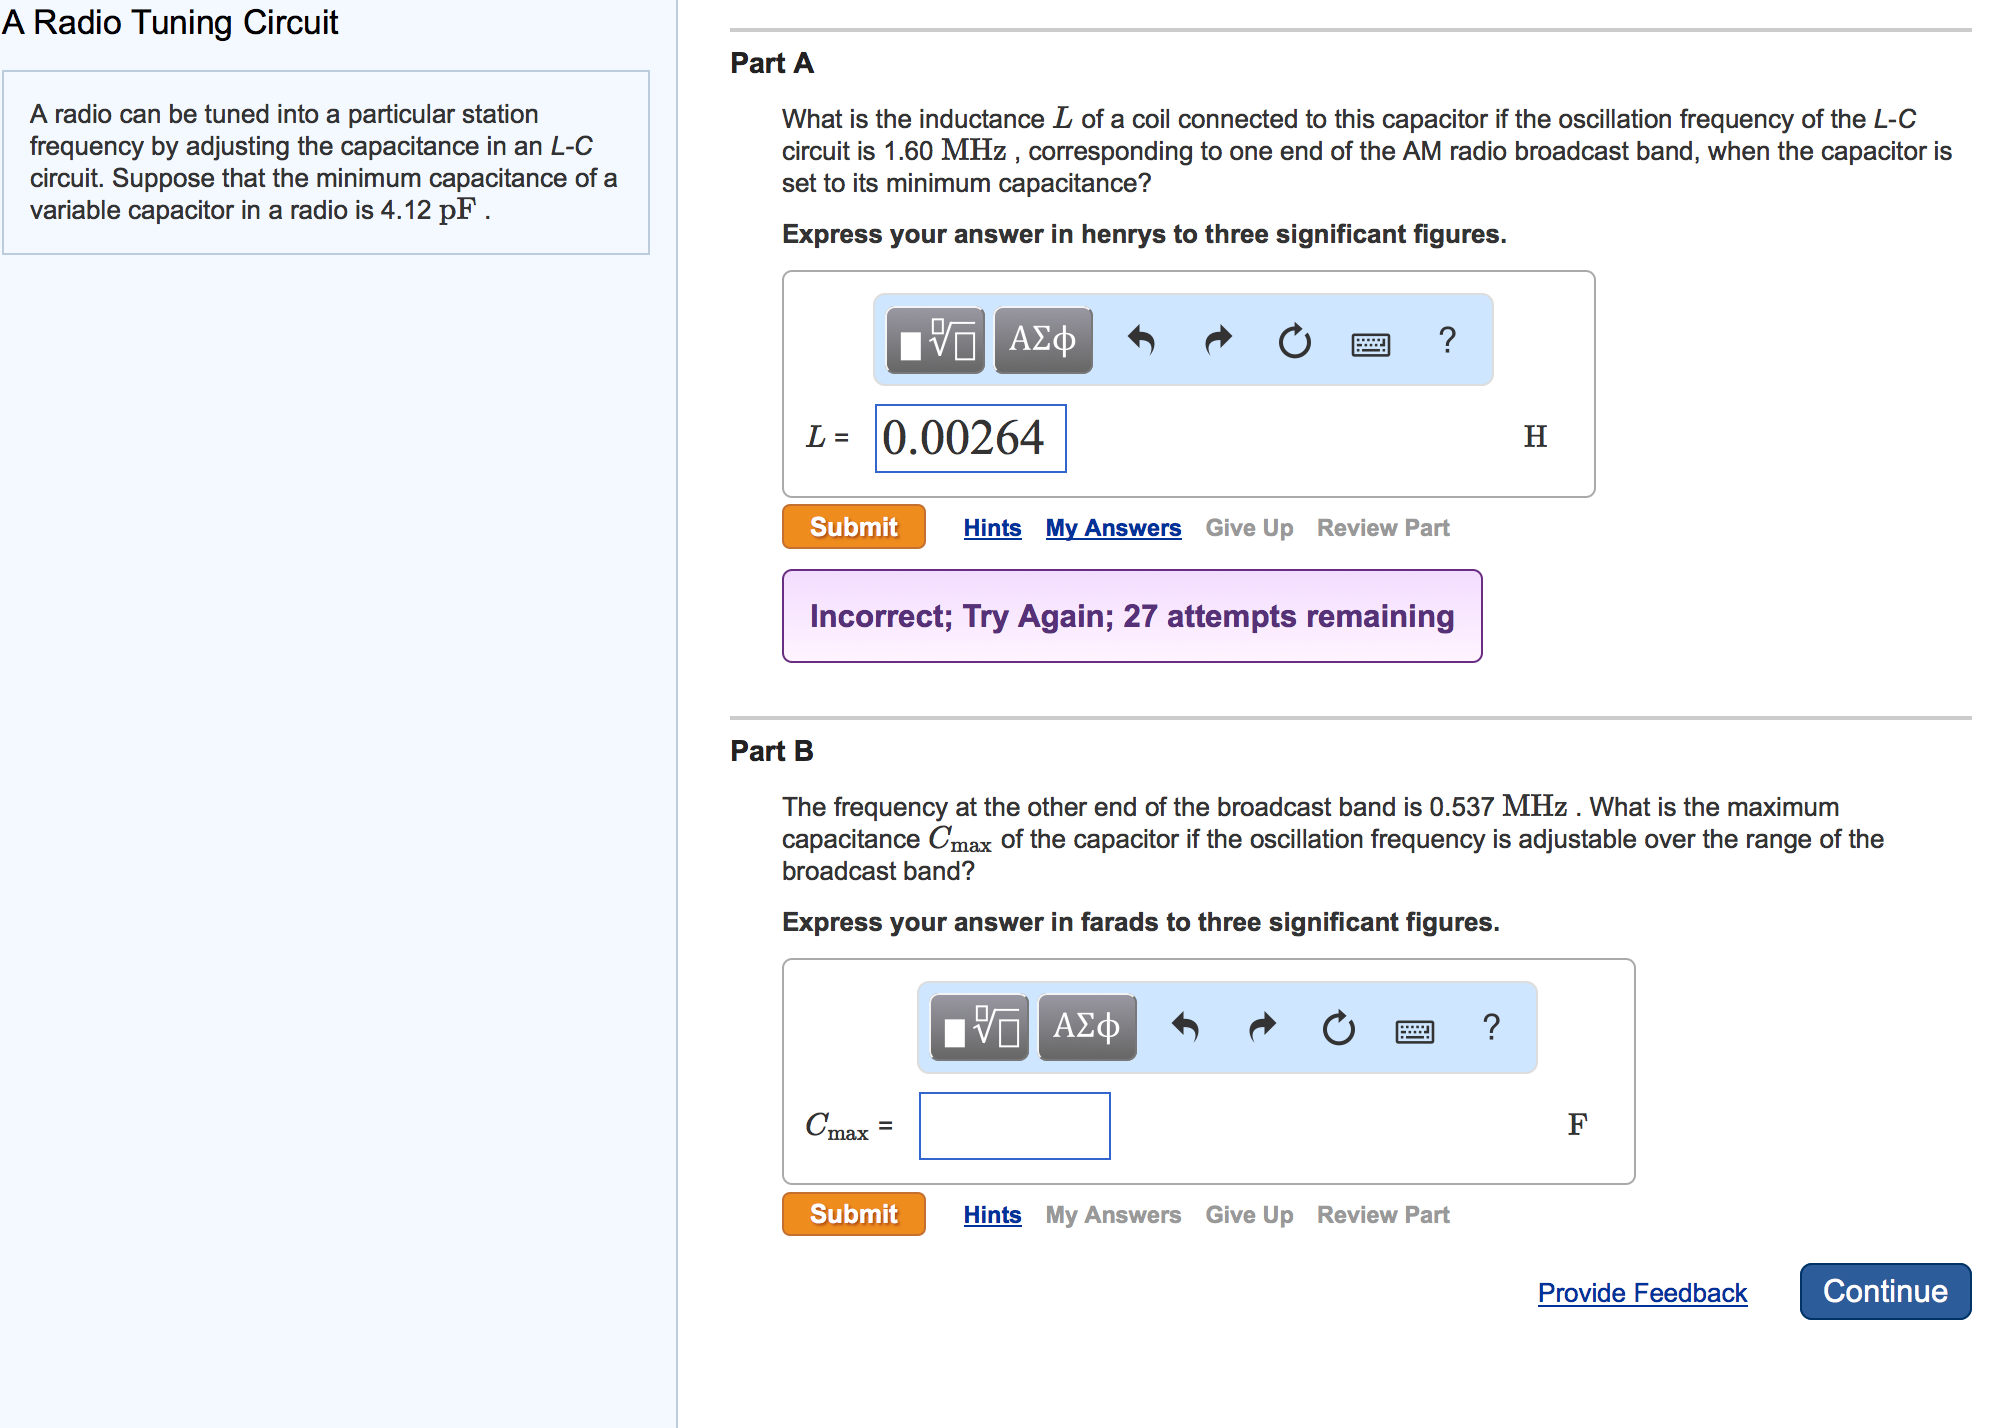Open Greek symbols palette in Part A
This screenshot has width=2002, height=1428.
[x=1042, y=341]
